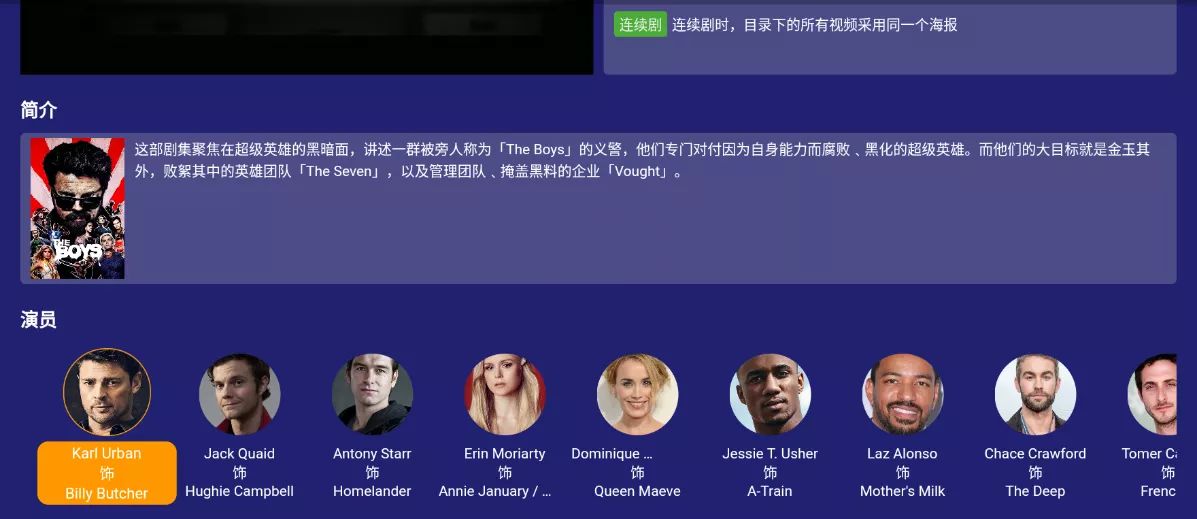This screenshot has height=519, width=1197.
Task: Select Jessie T. Usher's avatar
Action: [x=770, y=395]
